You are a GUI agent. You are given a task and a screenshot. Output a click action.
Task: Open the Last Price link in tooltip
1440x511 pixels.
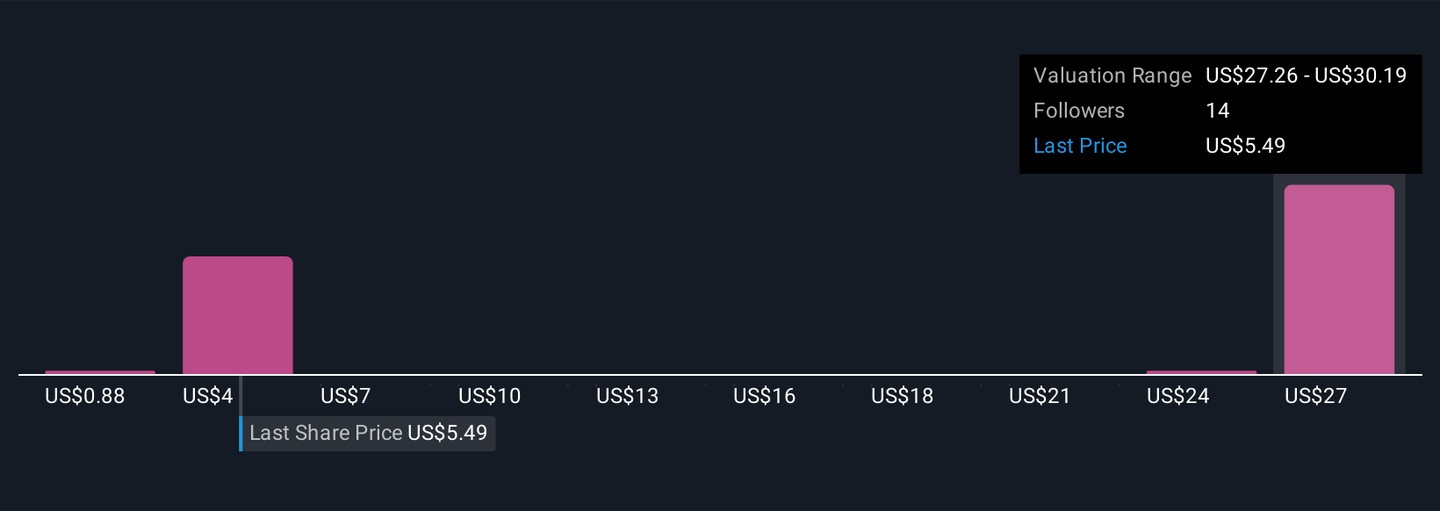tap(1080, 146)
